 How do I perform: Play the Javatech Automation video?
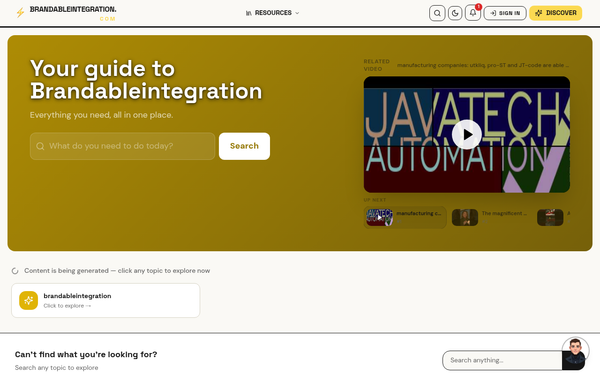click(466, 134)
